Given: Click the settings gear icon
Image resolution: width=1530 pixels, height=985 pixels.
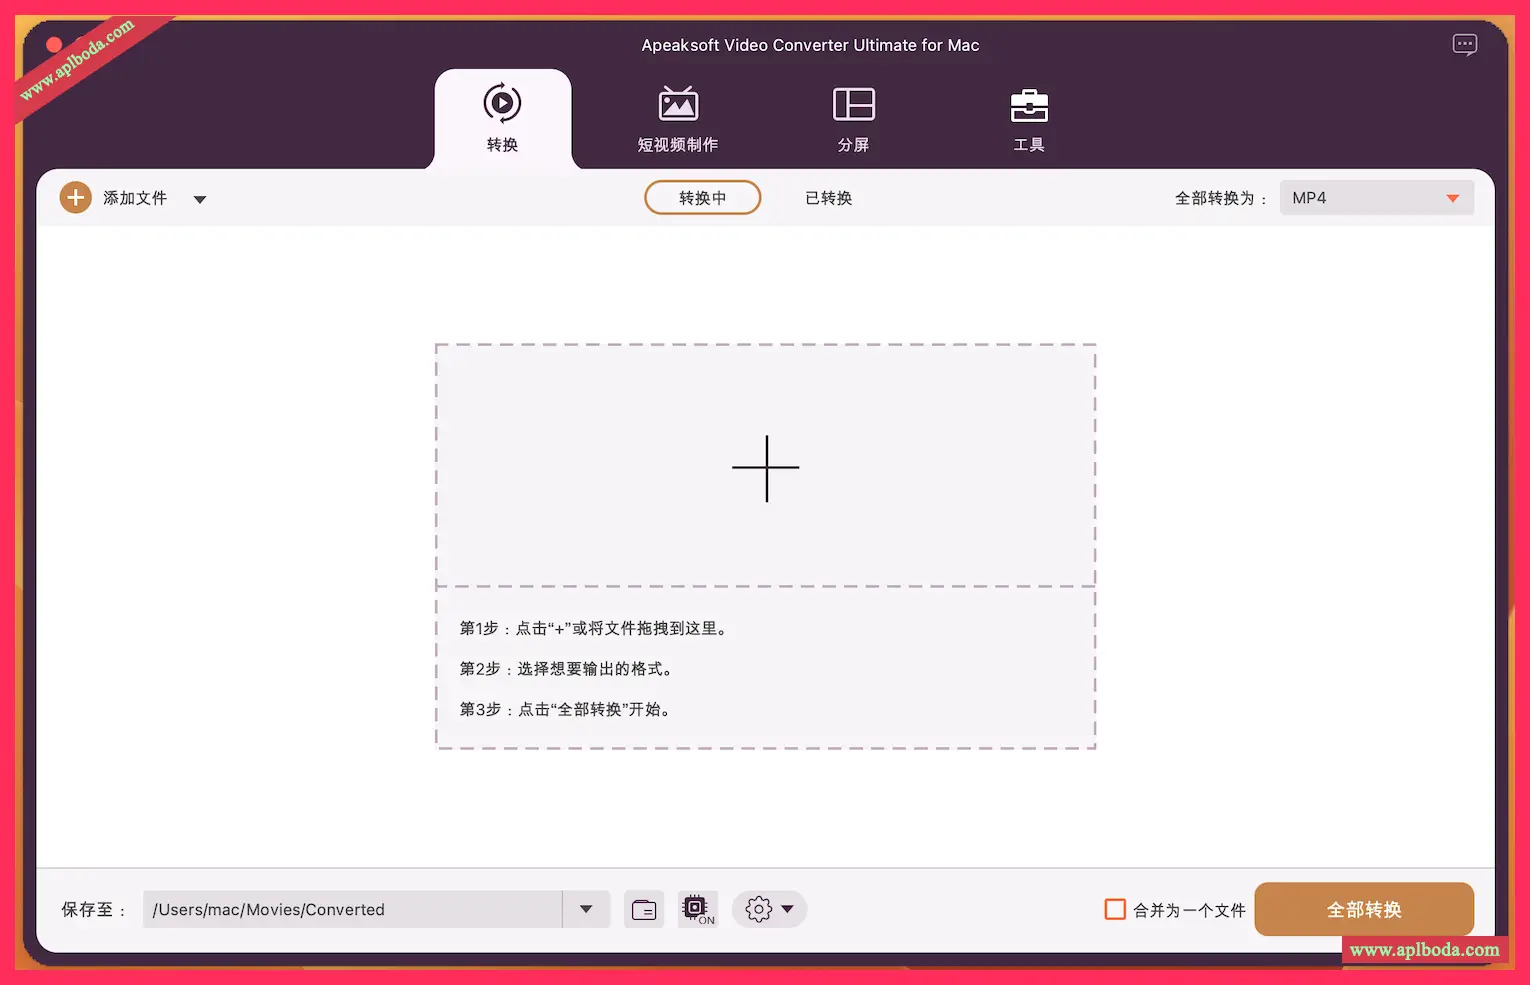Looking at the screenshot, I should (759, 910).
